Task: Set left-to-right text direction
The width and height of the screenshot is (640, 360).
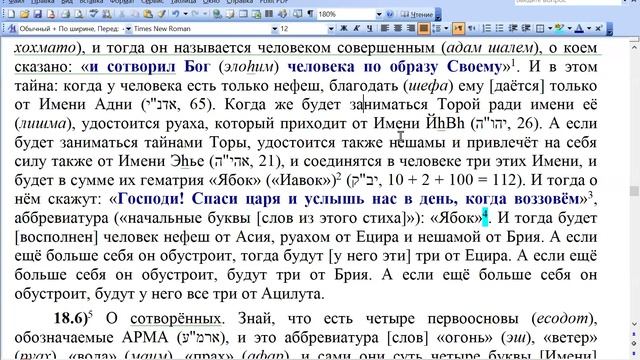Action: 458,28
